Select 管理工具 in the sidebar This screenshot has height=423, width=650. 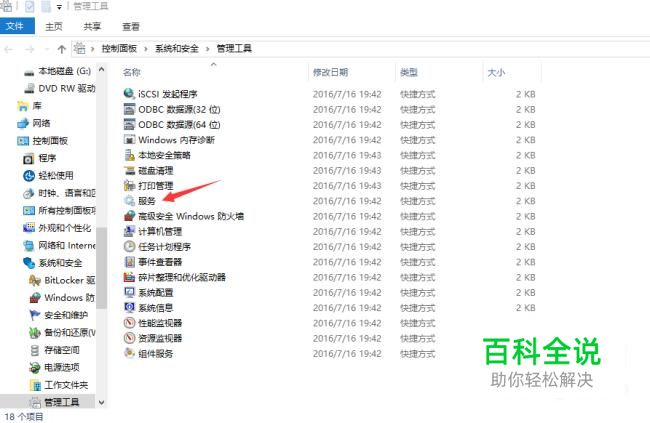(62, 402)
